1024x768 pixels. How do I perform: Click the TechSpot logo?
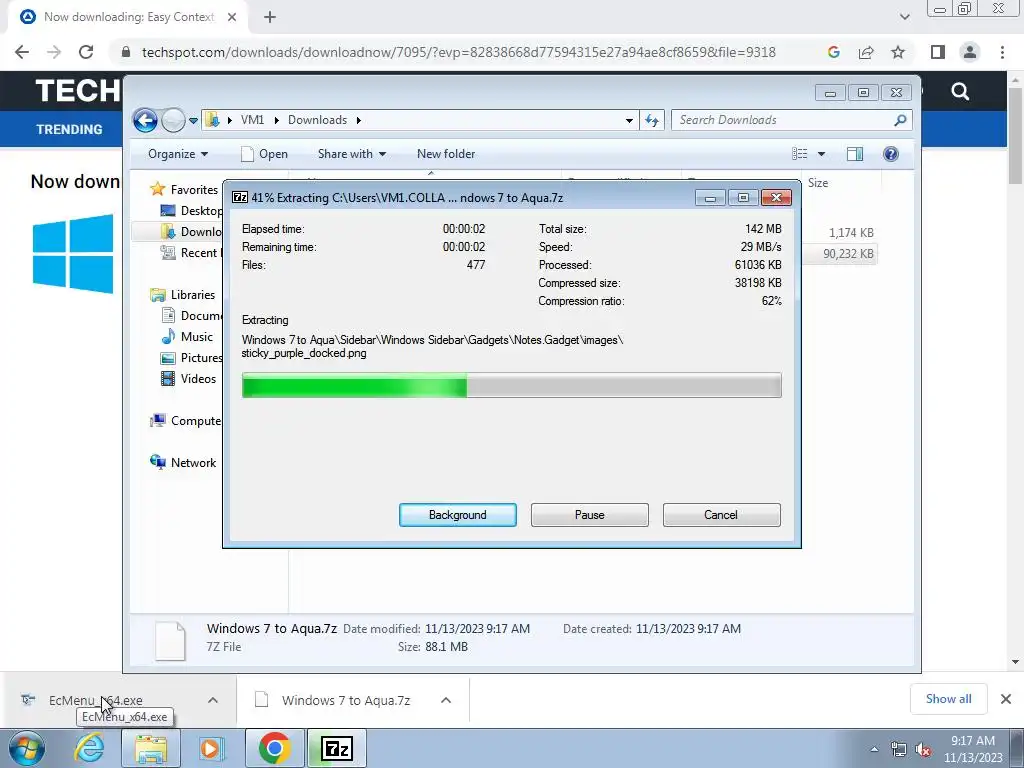[x=78, y=91]
